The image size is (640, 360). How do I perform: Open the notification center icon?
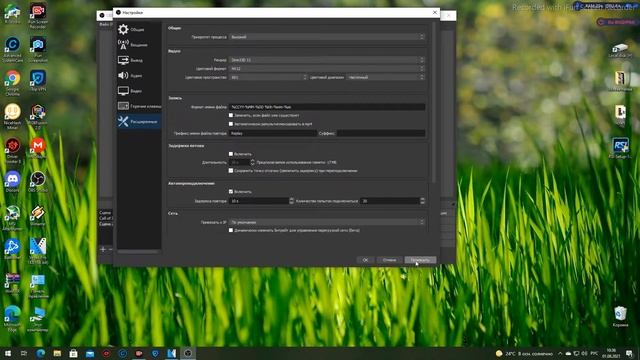[629, 353]
